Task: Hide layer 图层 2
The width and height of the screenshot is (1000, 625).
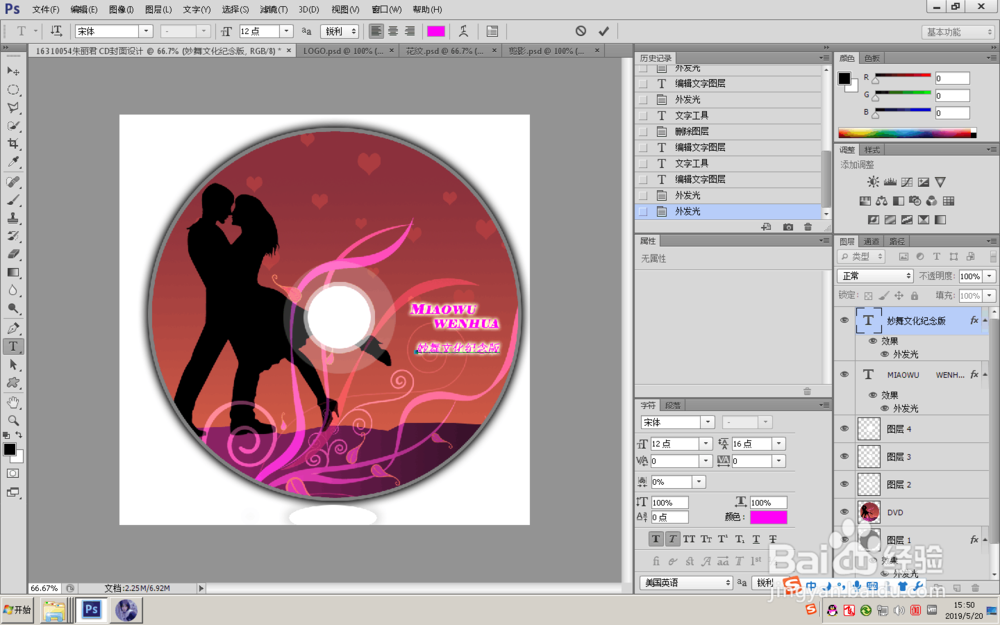Action: click(844, 484)
